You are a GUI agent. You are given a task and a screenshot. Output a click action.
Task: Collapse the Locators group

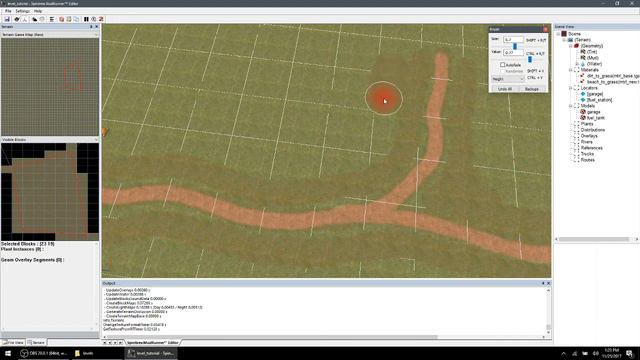tap(570, 88)
